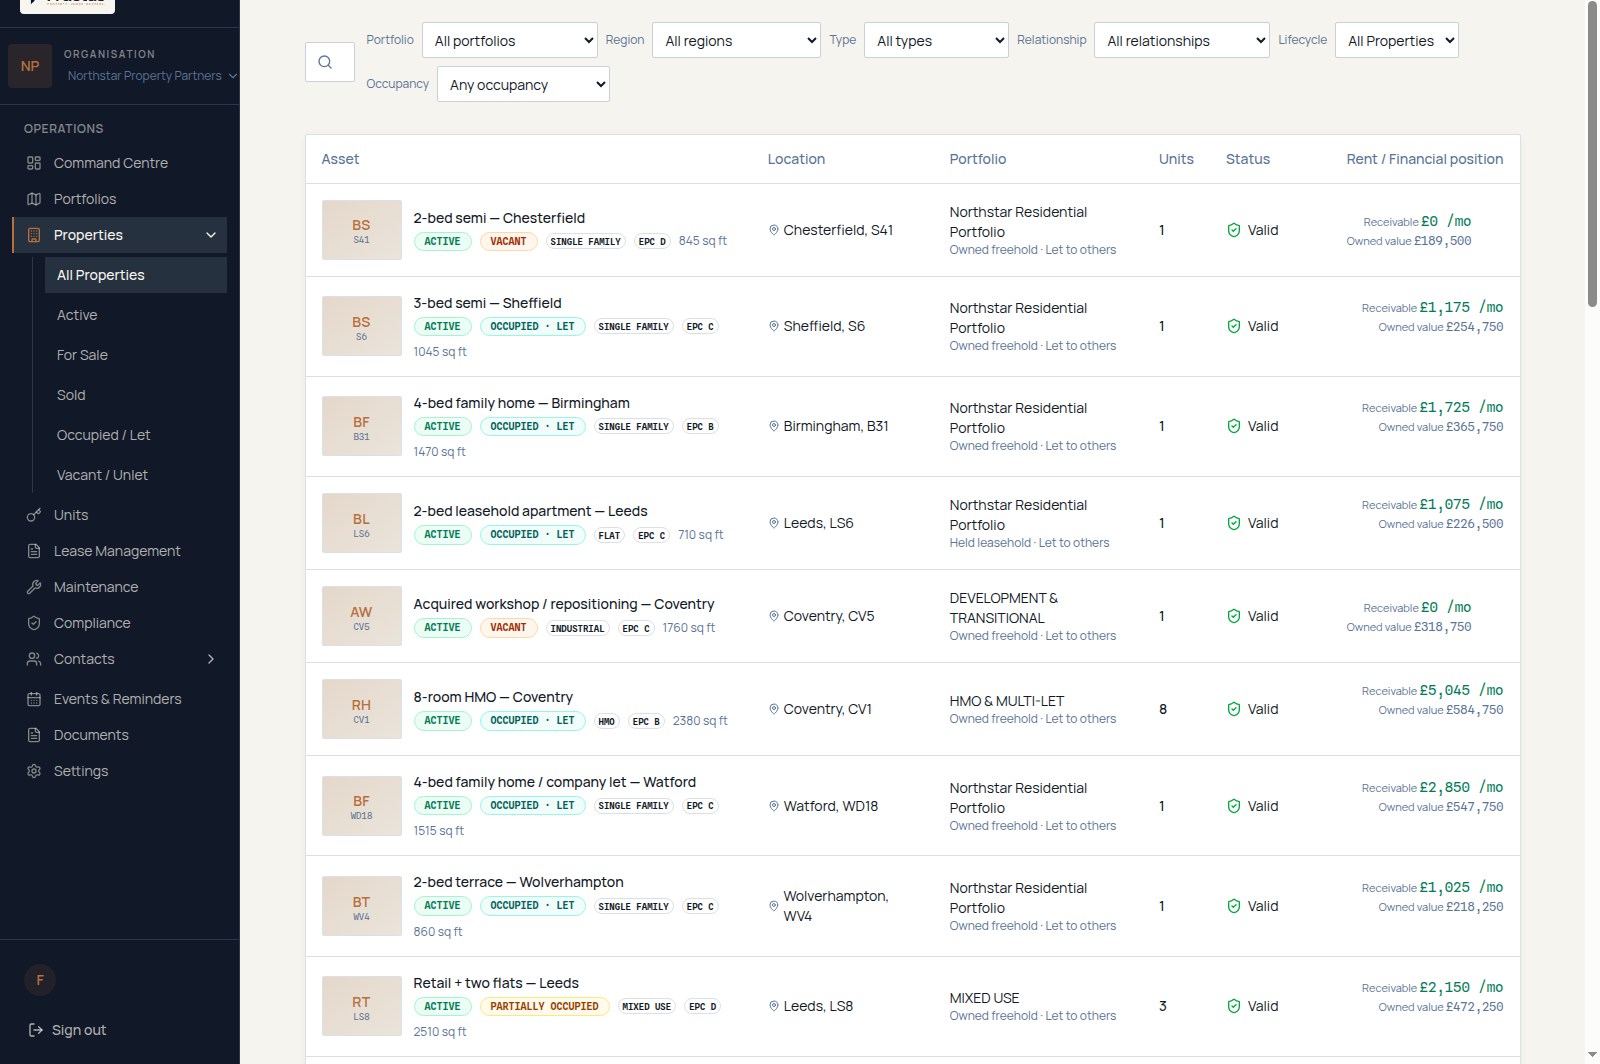The image size is (1600, 1064).
Task: Click Held leasehold · Let to others text
Action: coord(1029,543)
